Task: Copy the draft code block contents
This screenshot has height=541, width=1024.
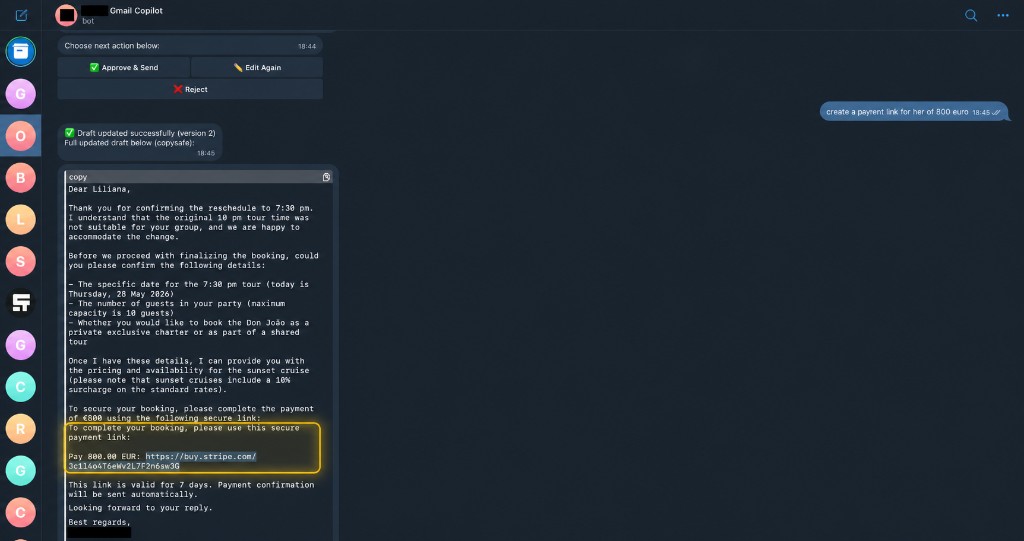Action: [x=327, y=177]
